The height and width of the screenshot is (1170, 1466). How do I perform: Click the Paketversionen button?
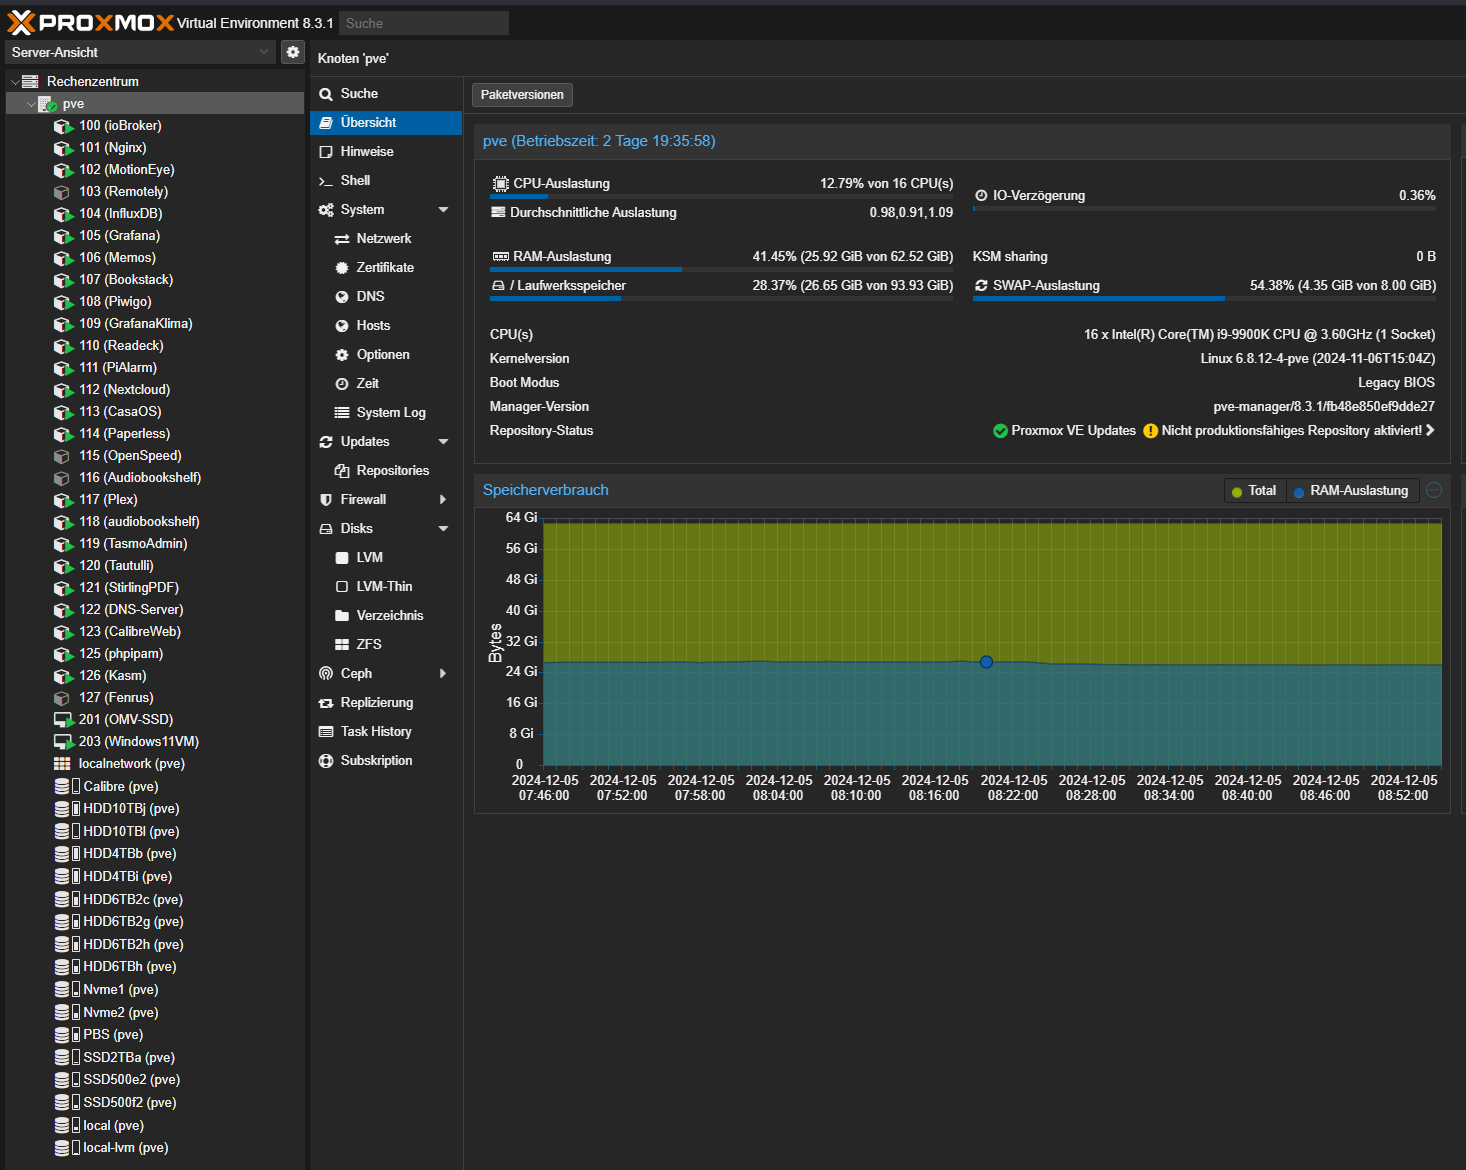pyautogui.click(x=522, y=95)
